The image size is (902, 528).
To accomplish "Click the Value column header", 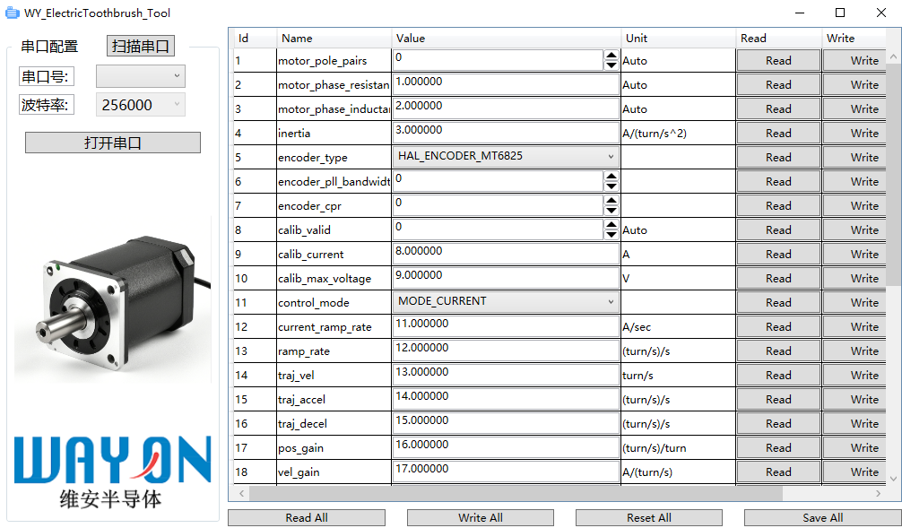I will pyautogui.click(x=410, y=38).
